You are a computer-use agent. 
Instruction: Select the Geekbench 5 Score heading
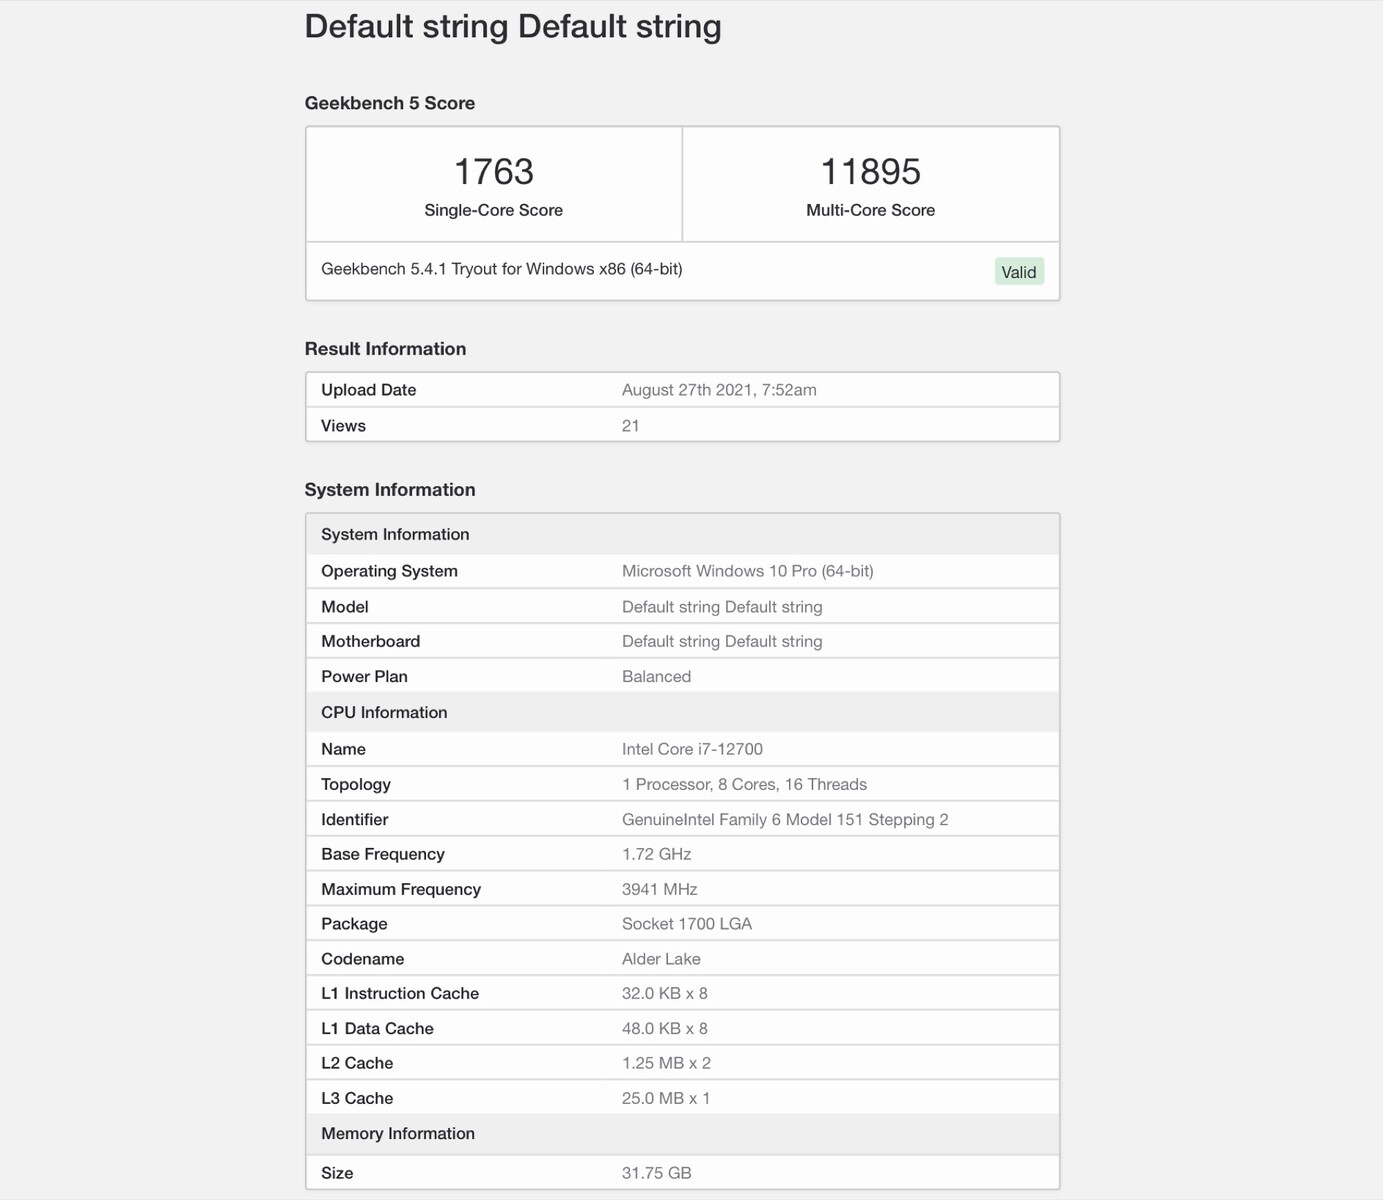389,103
